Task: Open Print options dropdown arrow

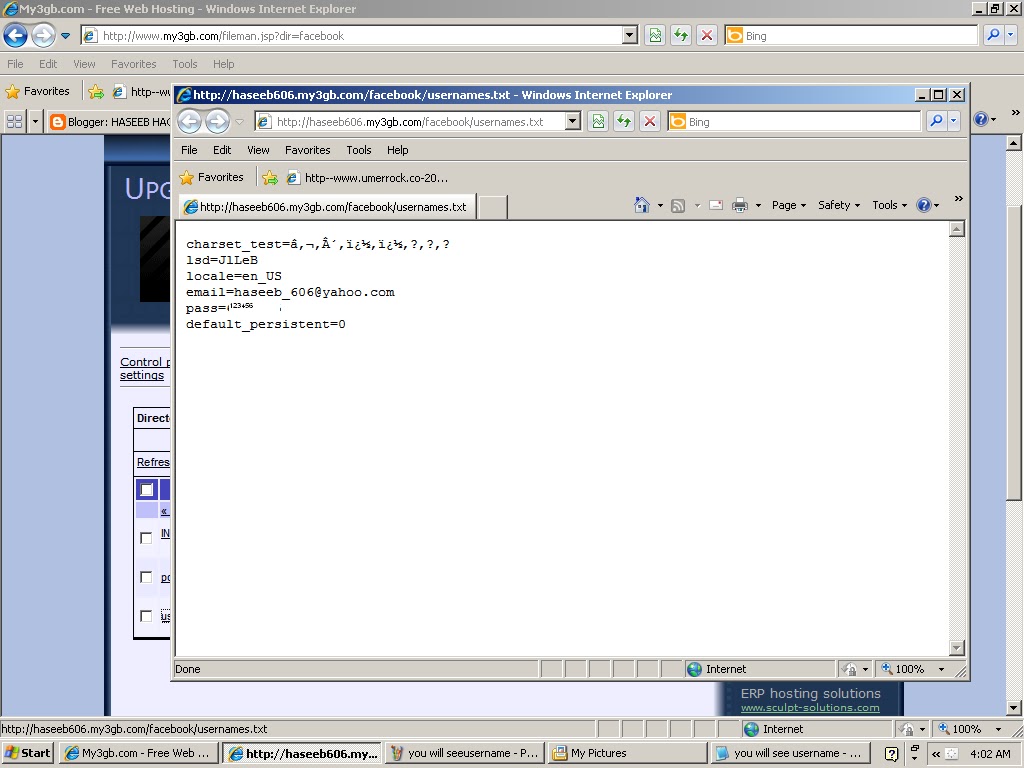Action: 758,206
